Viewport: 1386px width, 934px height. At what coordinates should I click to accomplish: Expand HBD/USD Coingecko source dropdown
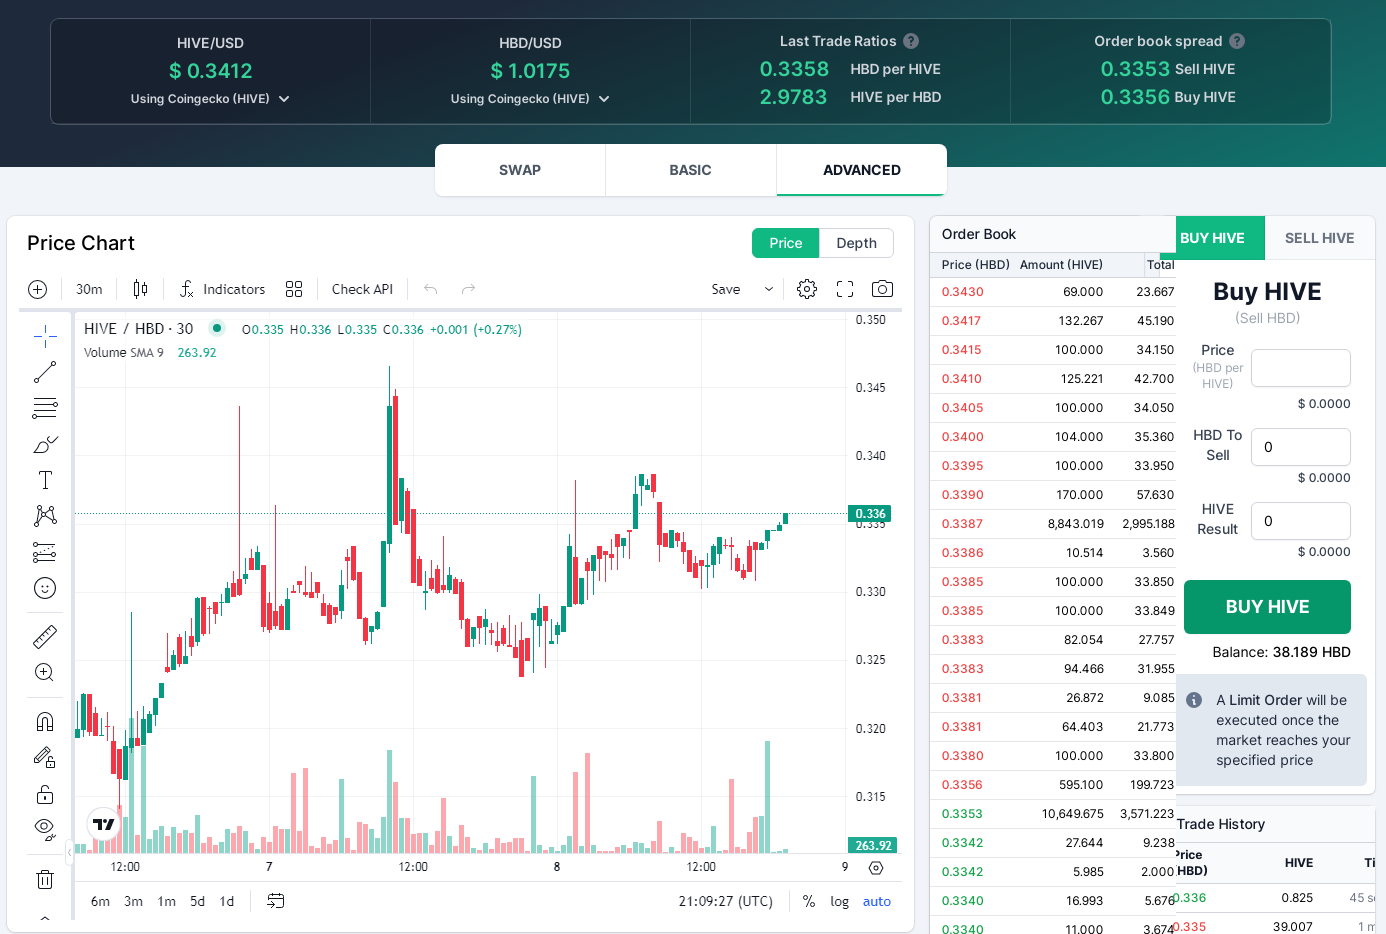click(x=530, y=99)
